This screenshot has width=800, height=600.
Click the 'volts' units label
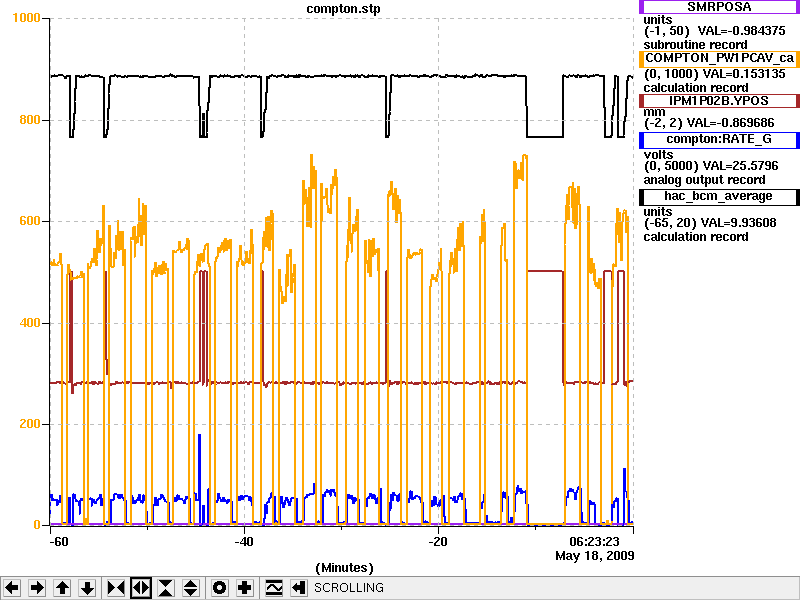658,155
